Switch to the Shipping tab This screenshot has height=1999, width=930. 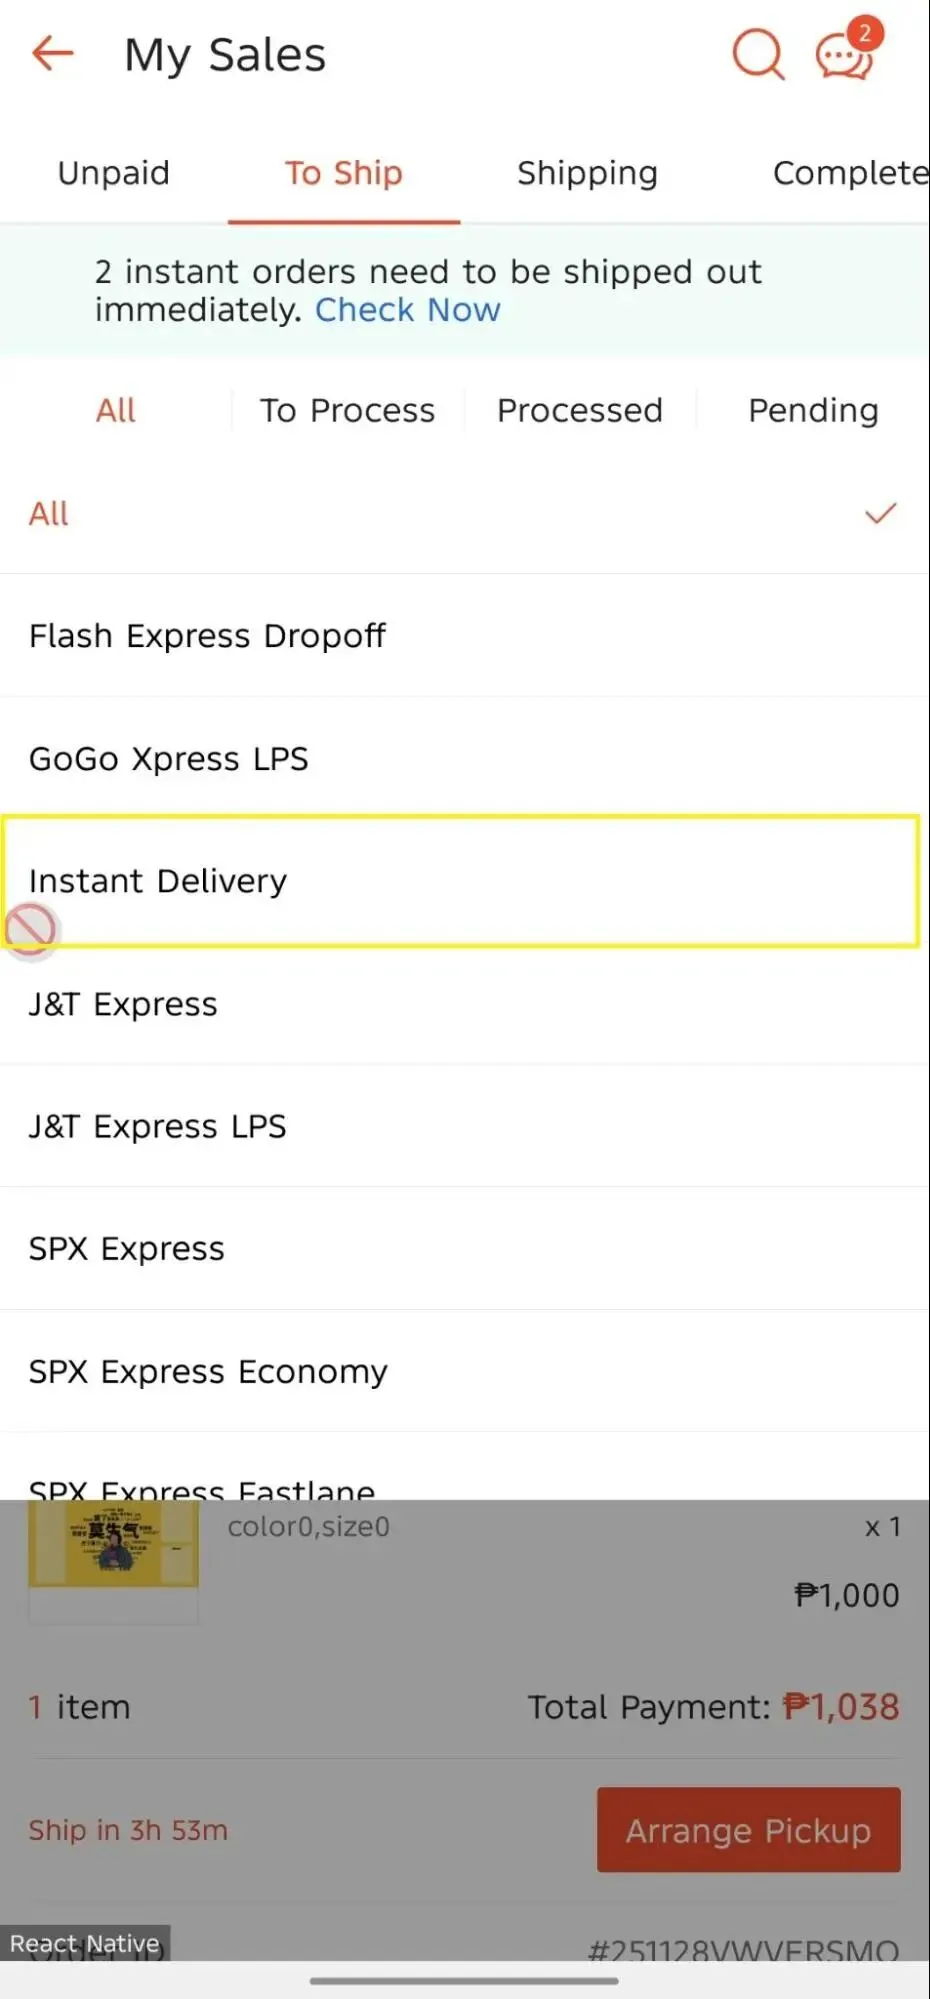click(587, 173)
